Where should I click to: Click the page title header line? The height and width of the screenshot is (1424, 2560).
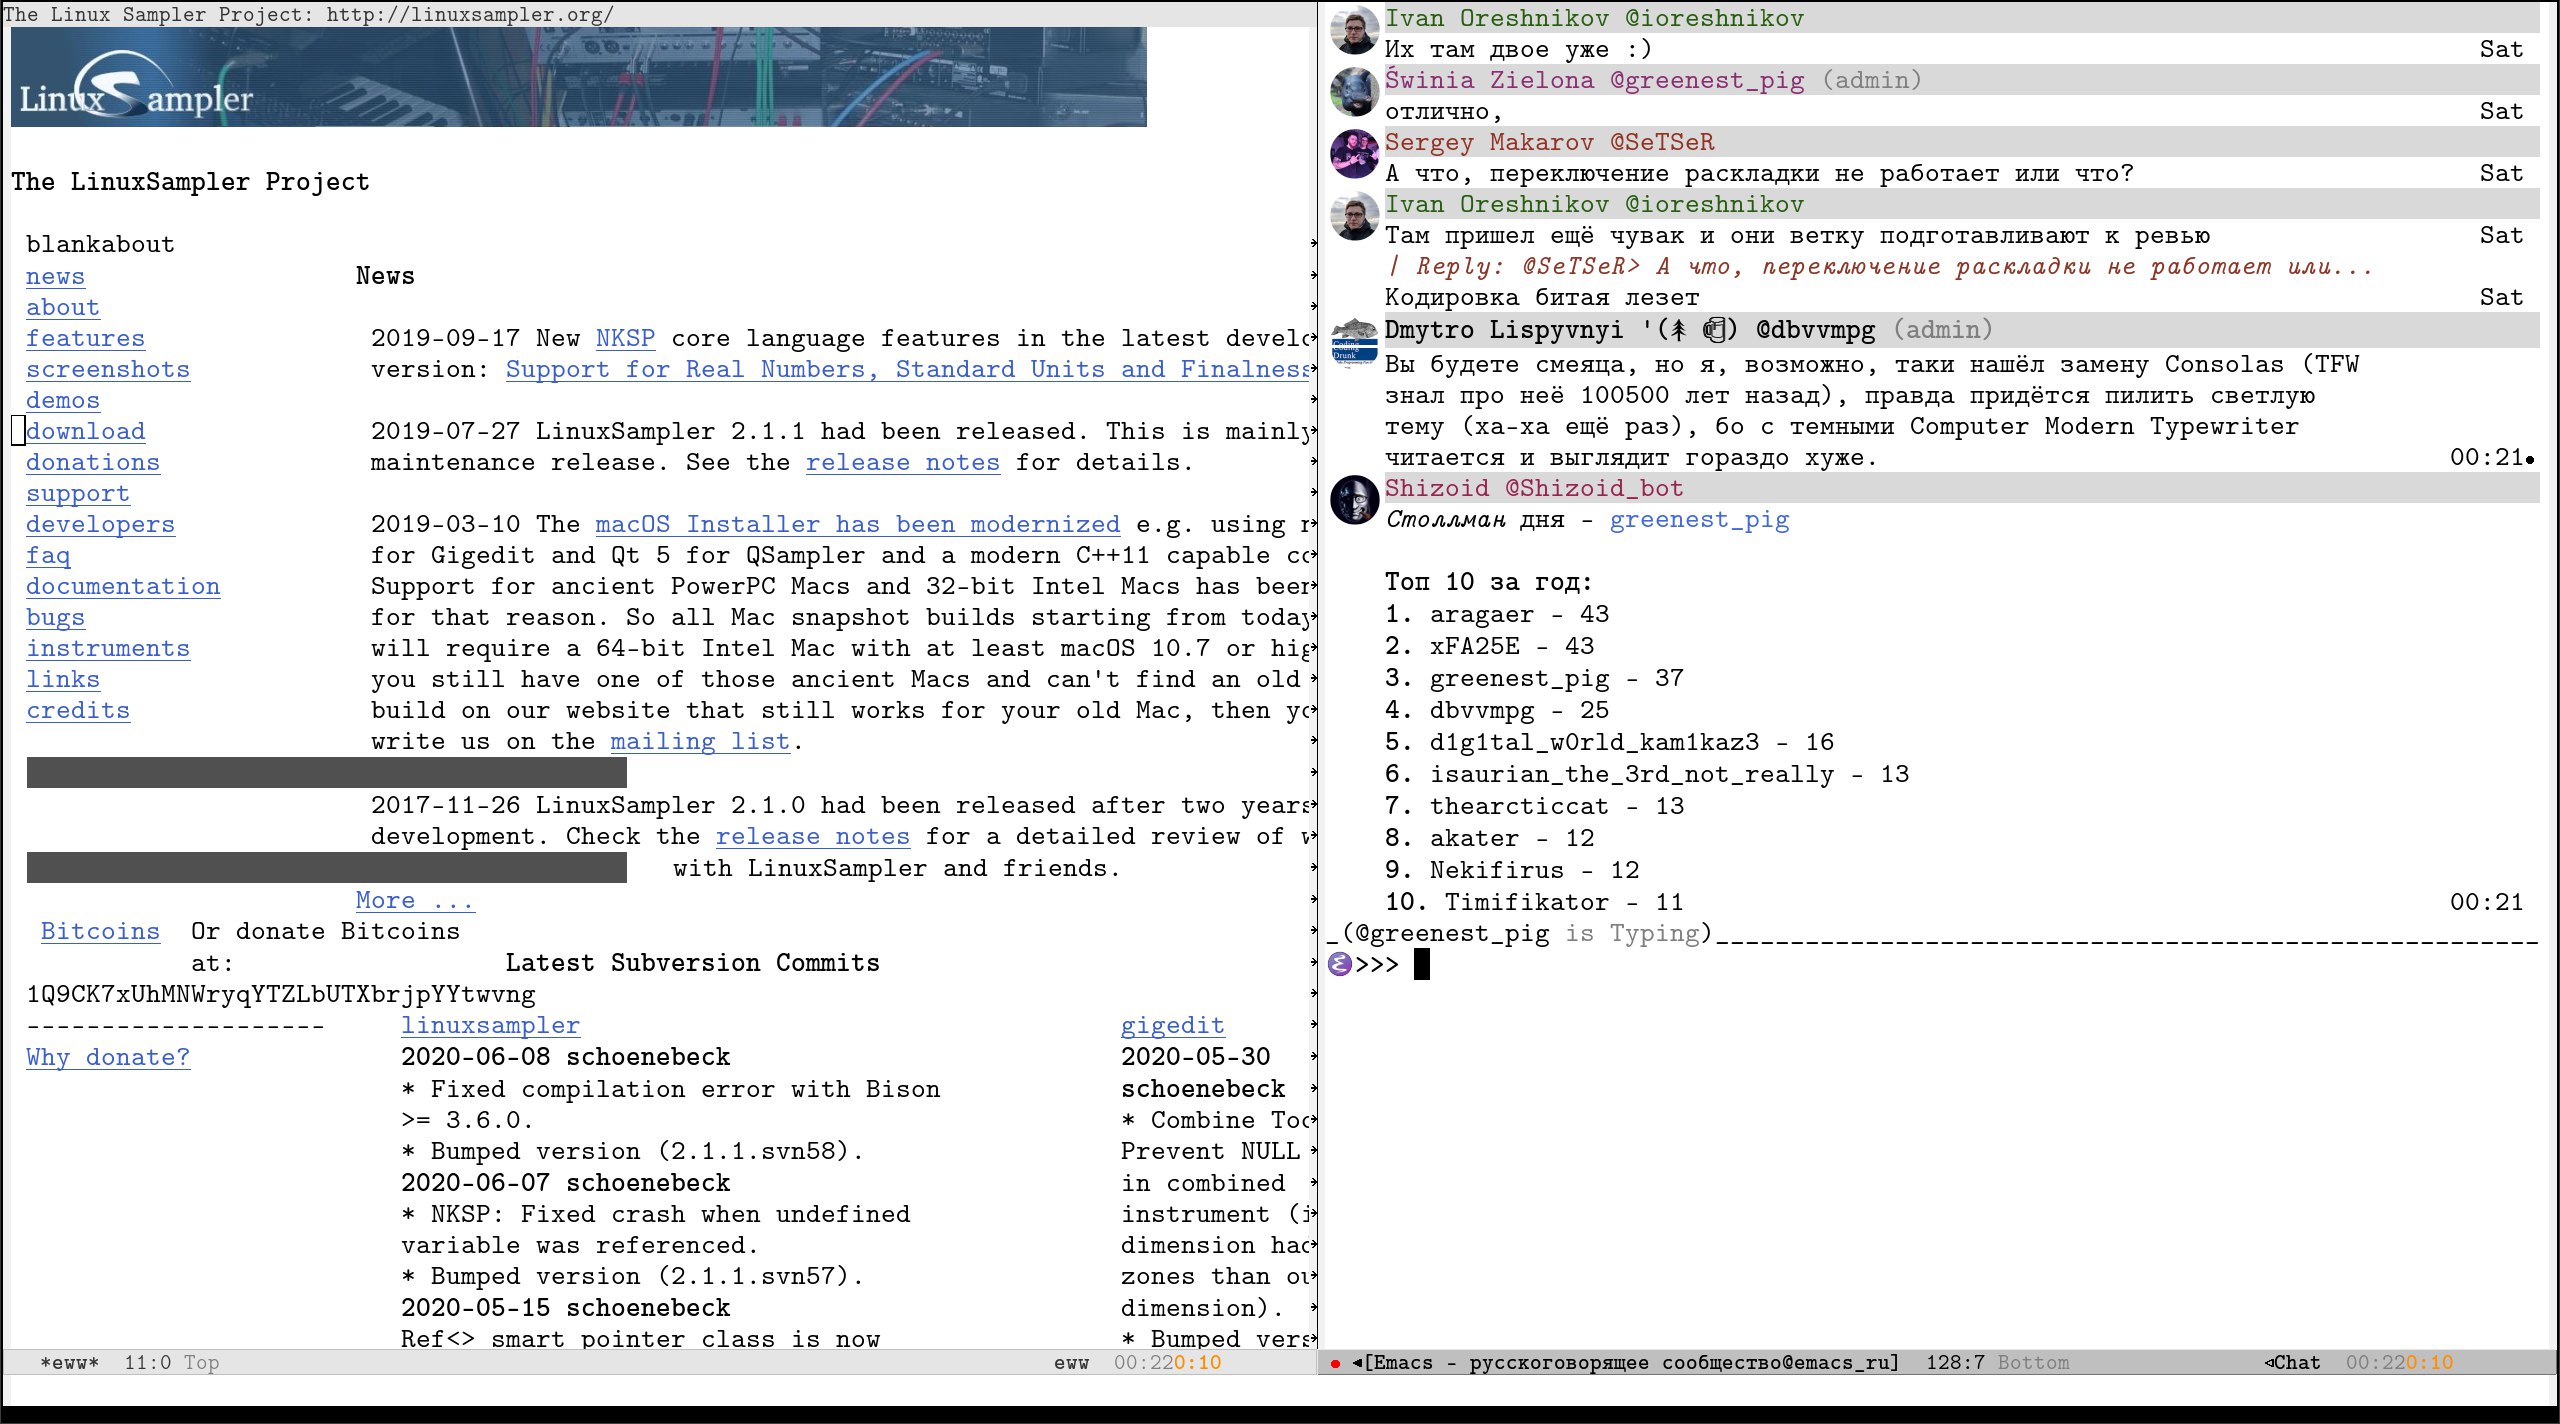(x=308, y=15)
